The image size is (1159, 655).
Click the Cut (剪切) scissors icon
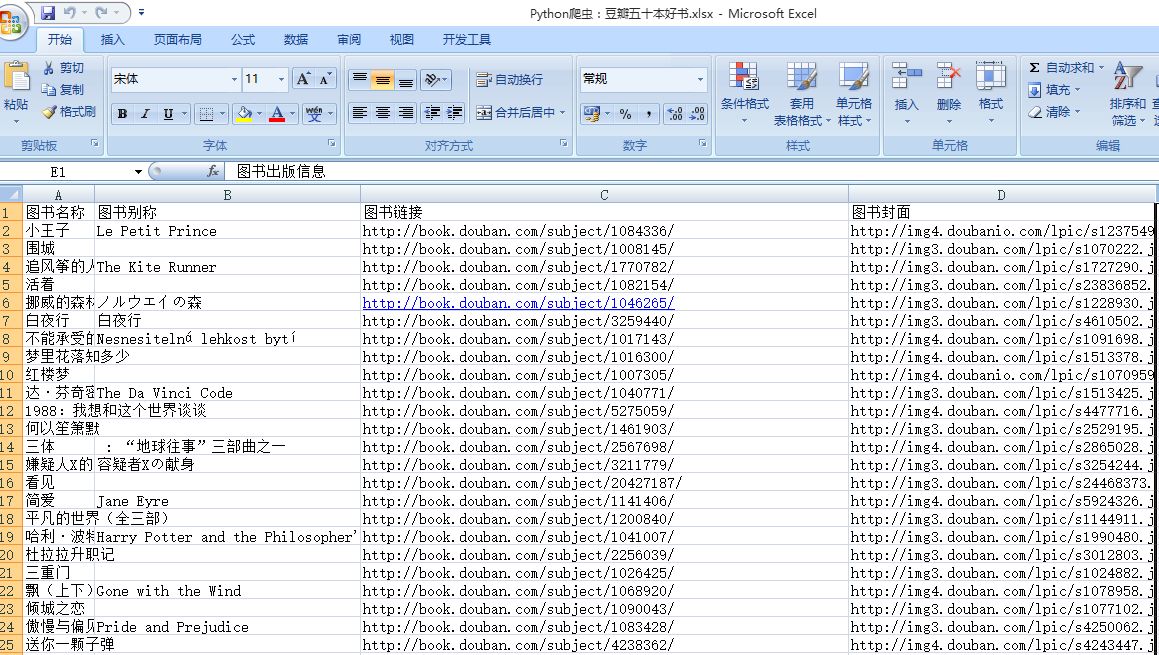[x=49, y=68]
